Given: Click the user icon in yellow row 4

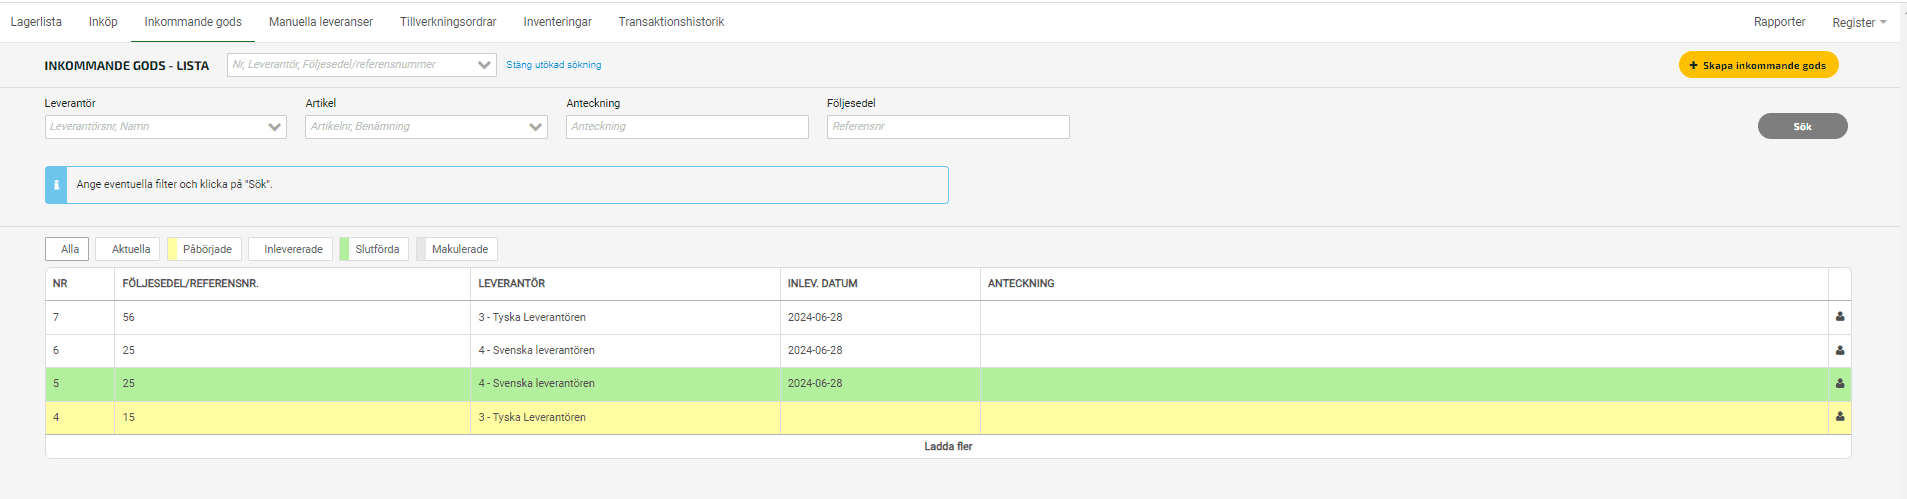Looking at the screenshot, I should tap(1839, 417).
